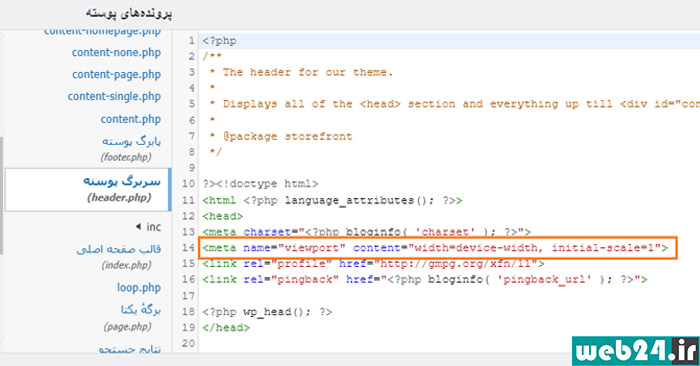Open content-none.php theme file
The width and height of the screenshot is (700, 366).
tap(116, 53)
